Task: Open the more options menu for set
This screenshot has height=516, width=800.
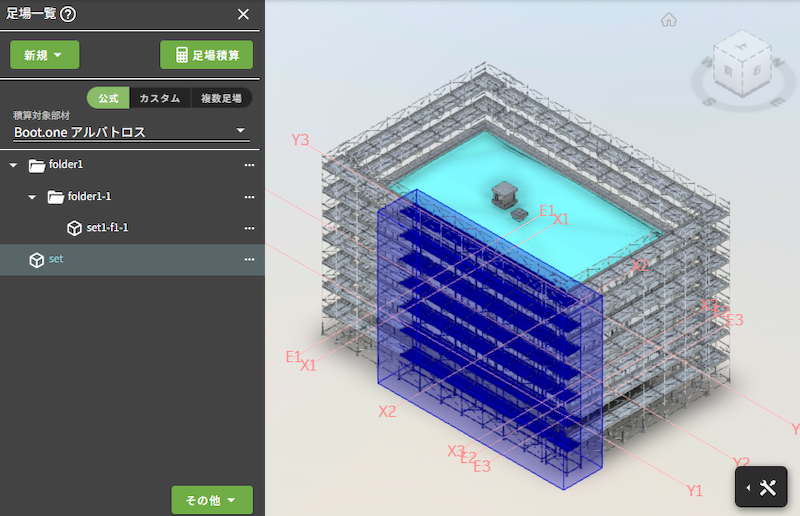Action: (x=250, y=260)
